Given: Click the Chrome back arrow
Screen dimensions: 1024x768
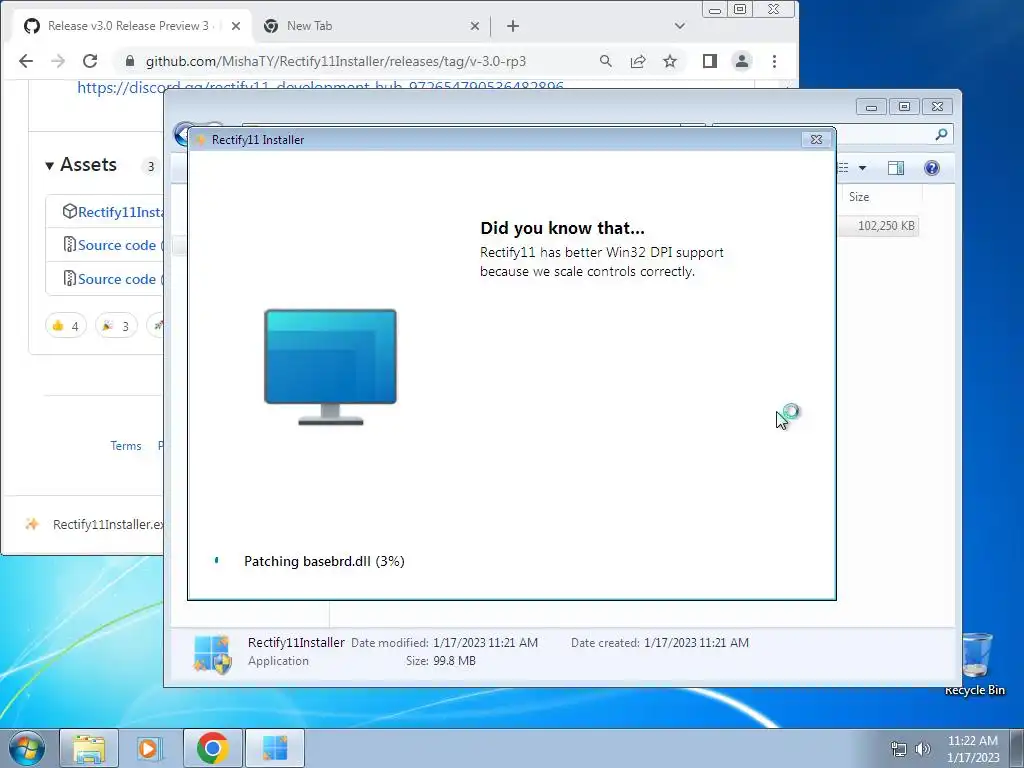Looking at the screenshot, I should click(x=25, y=61).
